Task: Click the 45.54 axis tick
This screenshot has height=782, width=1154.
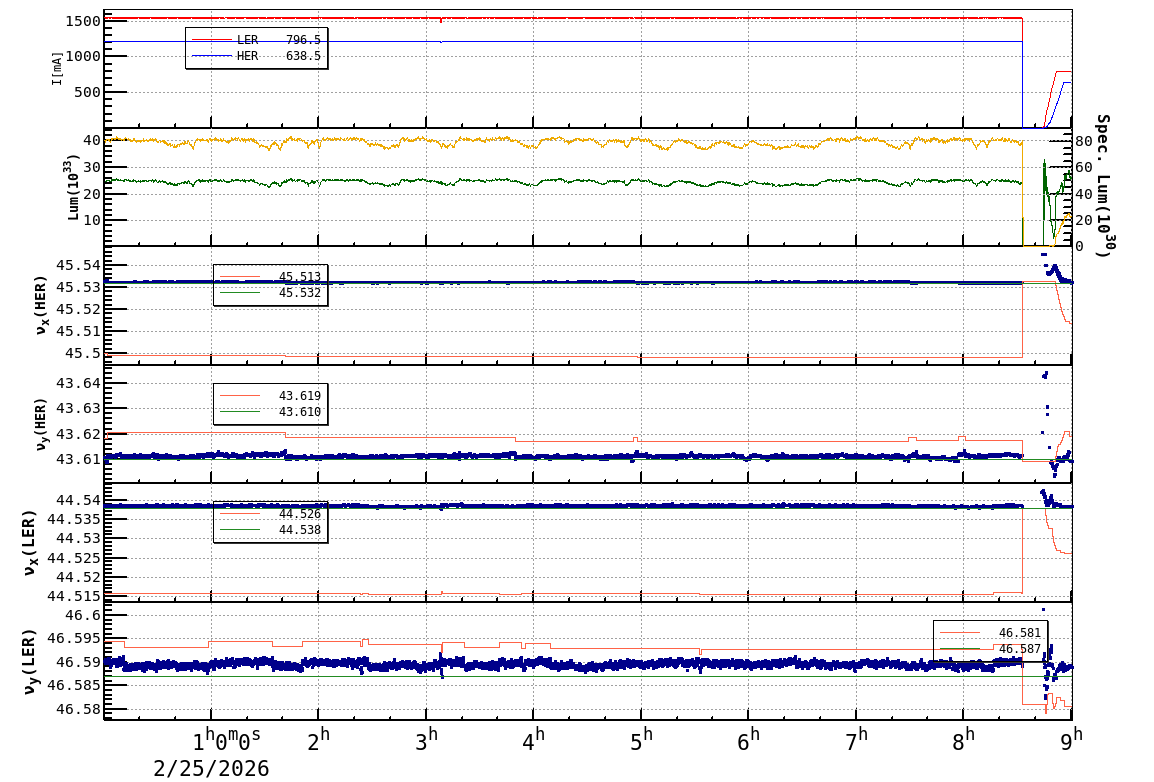Action: pos(79,265)
